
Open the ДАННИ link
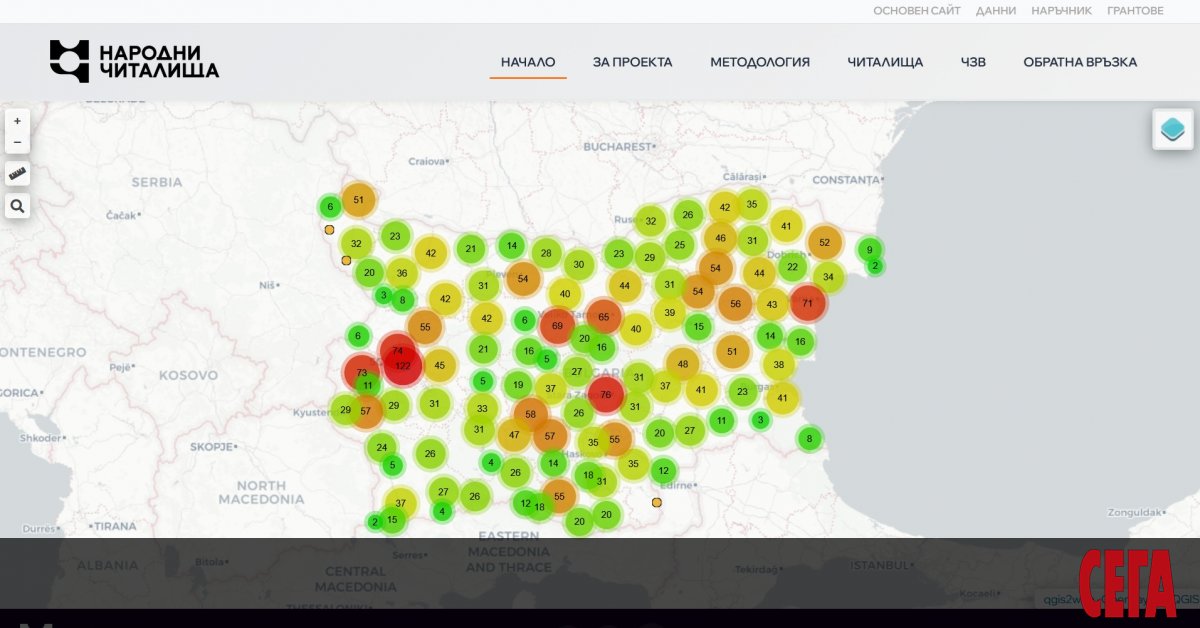[996, 11]
